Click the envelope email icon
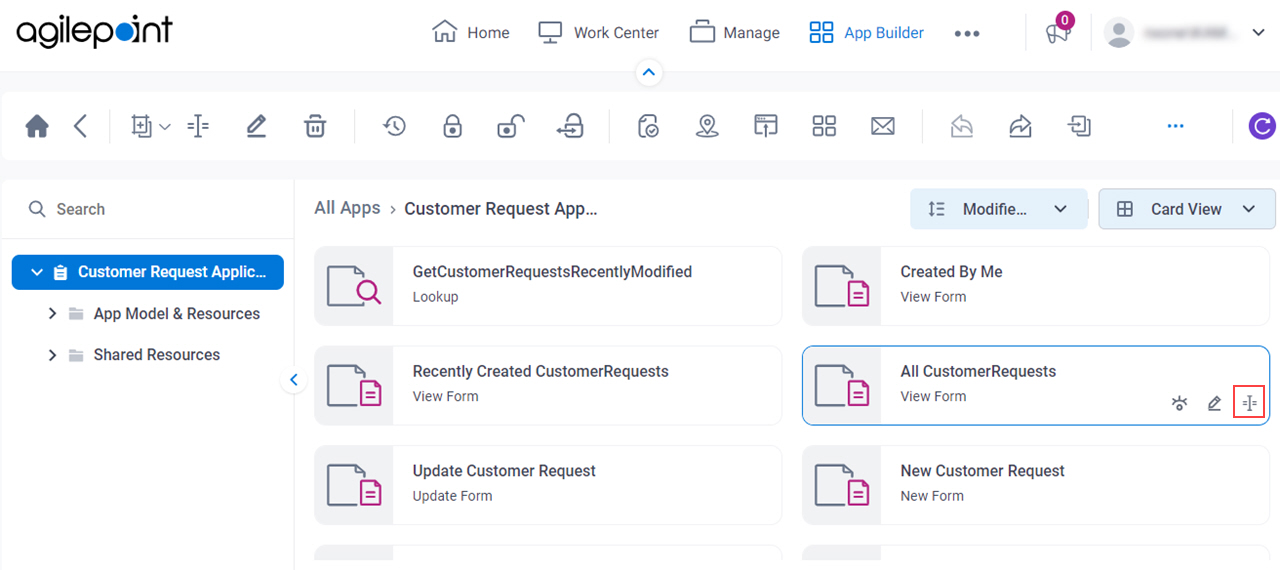This screenshot has width=1280, height=570. pyautogui.click(x=882, y=126)
